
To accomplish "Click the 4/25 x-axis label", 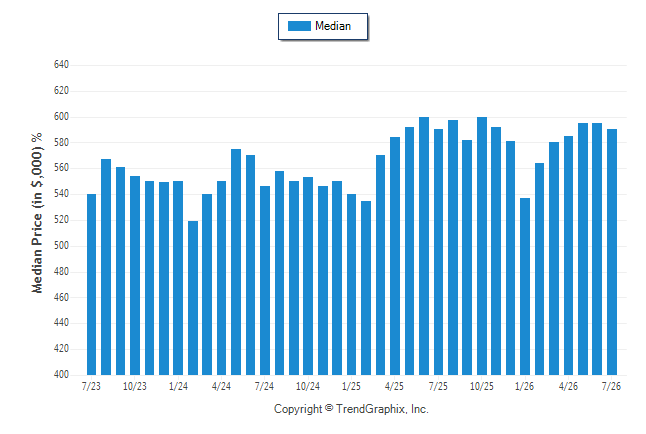I will [394, 386].
